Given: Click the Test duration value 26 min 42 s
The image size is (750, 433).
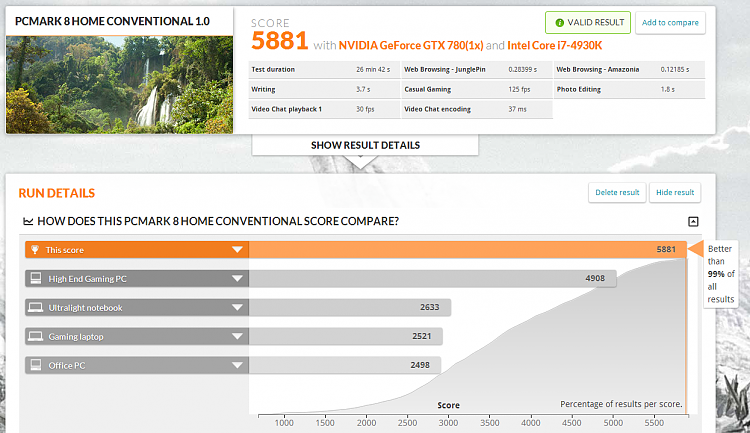Looking at the screenshot, I should [x=373, y=69].
